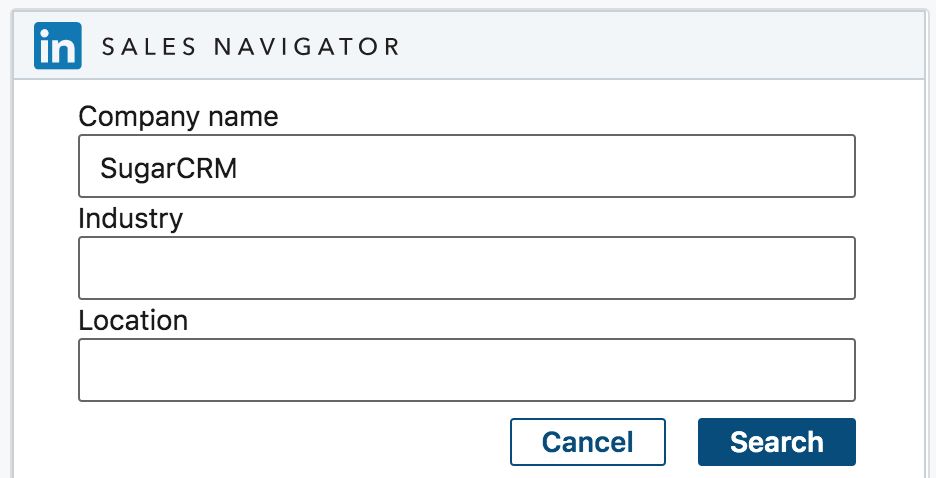
Task: Activate the Location text box above Cancel
Action: click(x=466, y=370)
